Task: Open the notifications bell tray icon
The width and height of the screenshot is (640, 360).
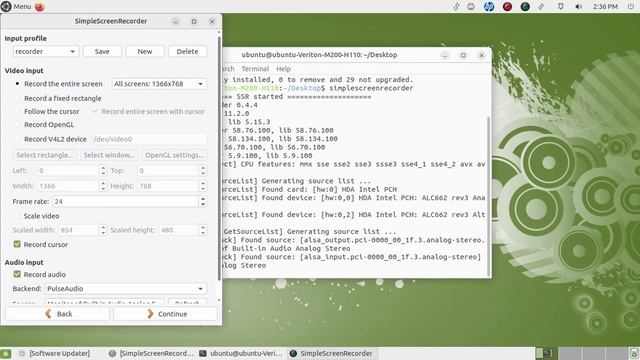Action: coord(560,7)
